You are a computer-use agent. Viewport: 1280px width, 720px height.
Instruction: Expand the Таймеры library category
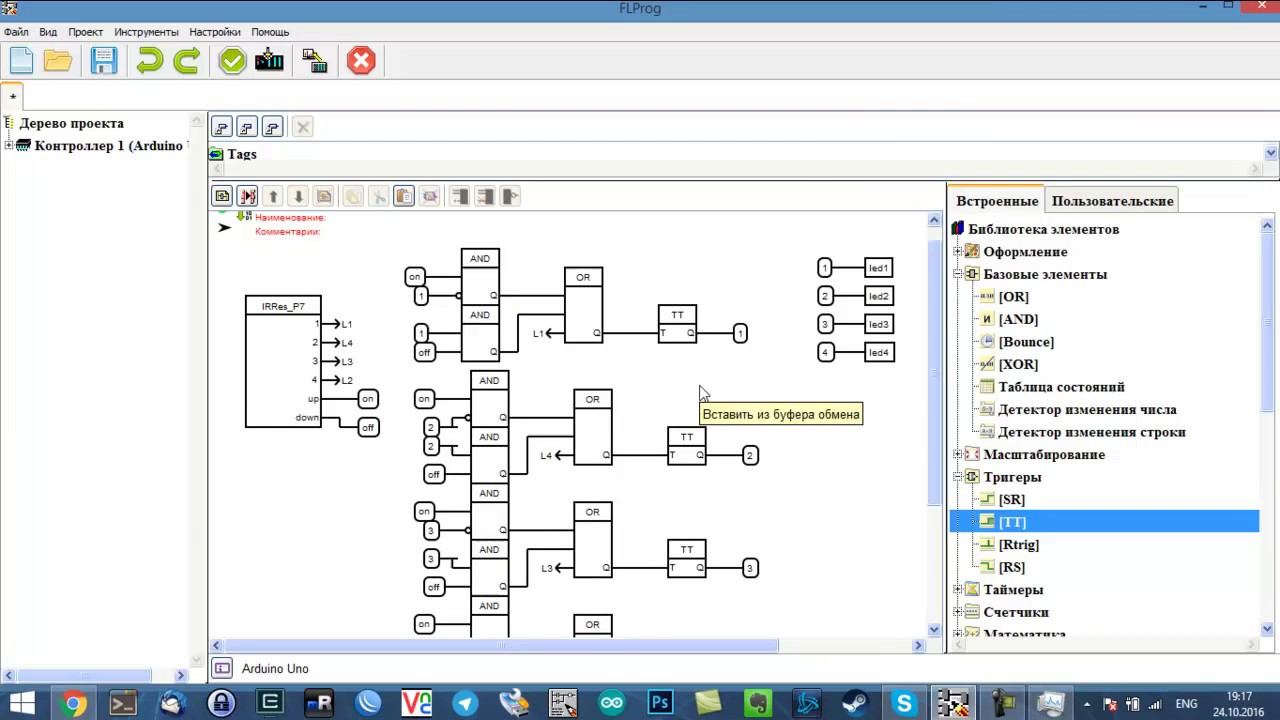(958, 590)
